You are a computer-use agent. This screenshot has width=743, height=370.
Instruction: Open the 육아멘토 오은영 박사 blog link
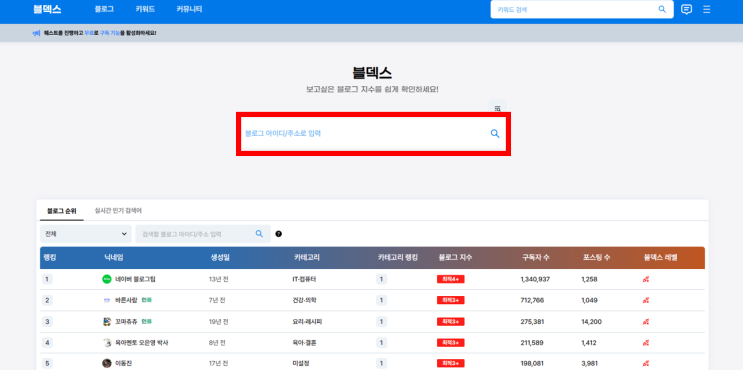click(142, 343)
